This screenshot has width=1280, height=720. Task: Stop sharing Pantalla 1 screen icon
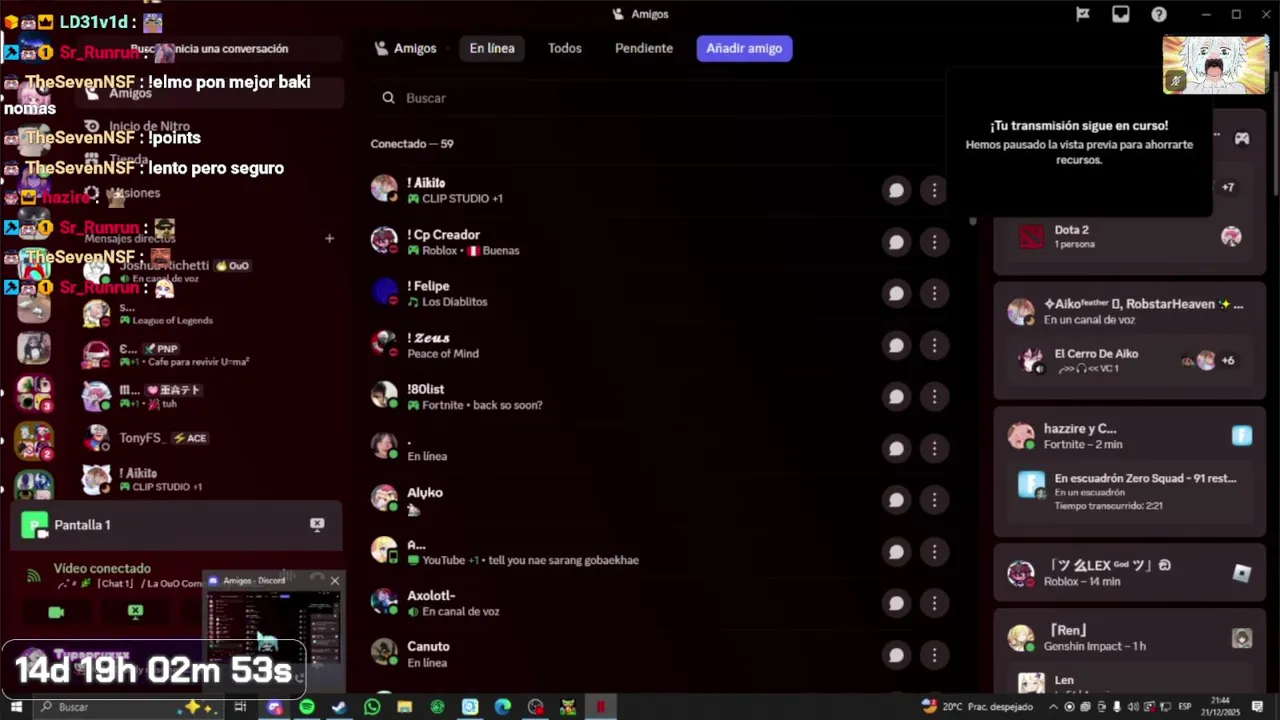(x=317, y=525)
